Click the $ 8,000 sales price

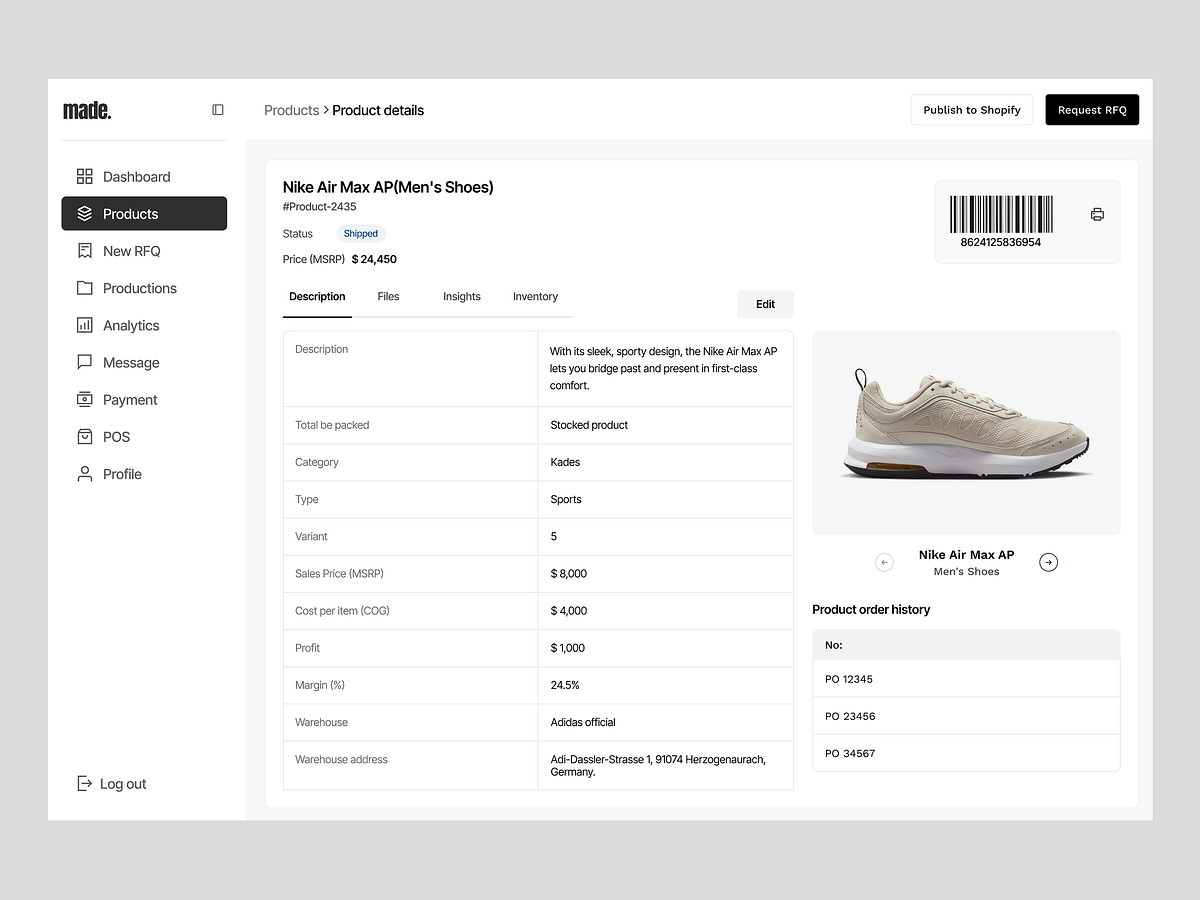tap(569, 574)
